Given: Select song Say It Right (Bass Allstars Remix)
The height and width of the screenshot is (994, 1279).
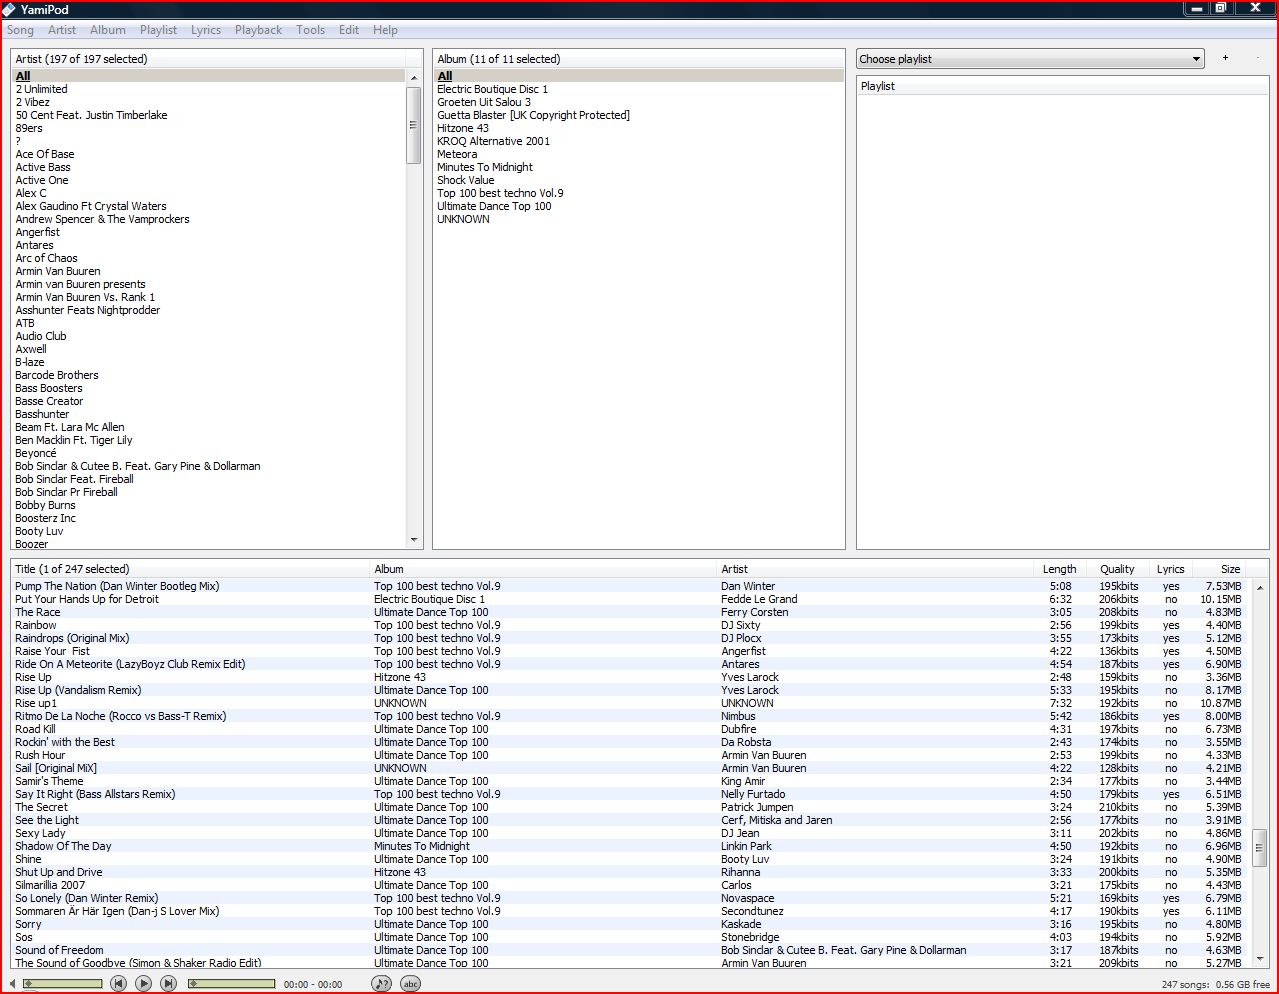Looking at the screenshot, I should coord(95,794).
